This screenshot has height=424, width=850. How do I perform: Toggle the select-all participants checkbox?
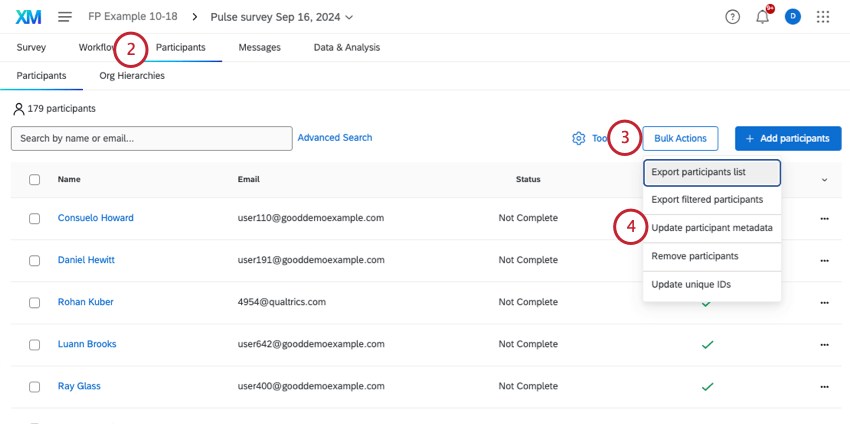pos(34,180)
